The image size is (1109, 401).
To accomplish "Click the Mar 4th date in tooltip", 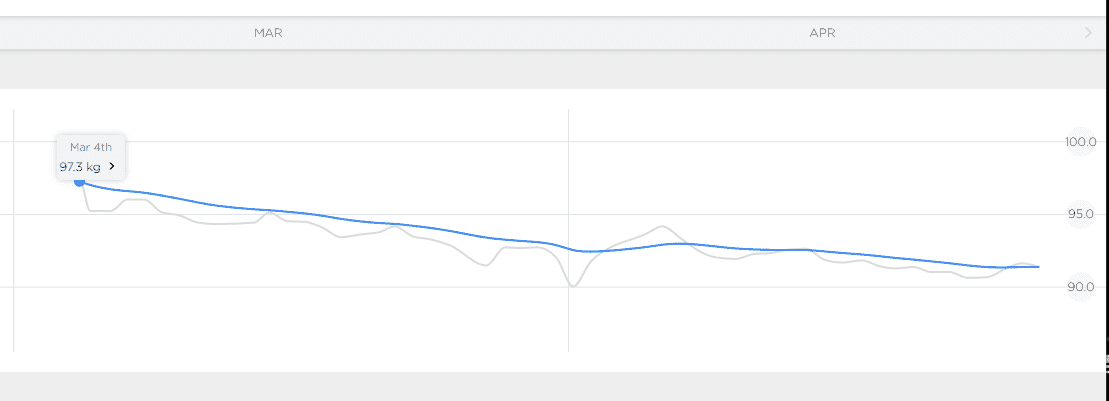I will (91, 147).
